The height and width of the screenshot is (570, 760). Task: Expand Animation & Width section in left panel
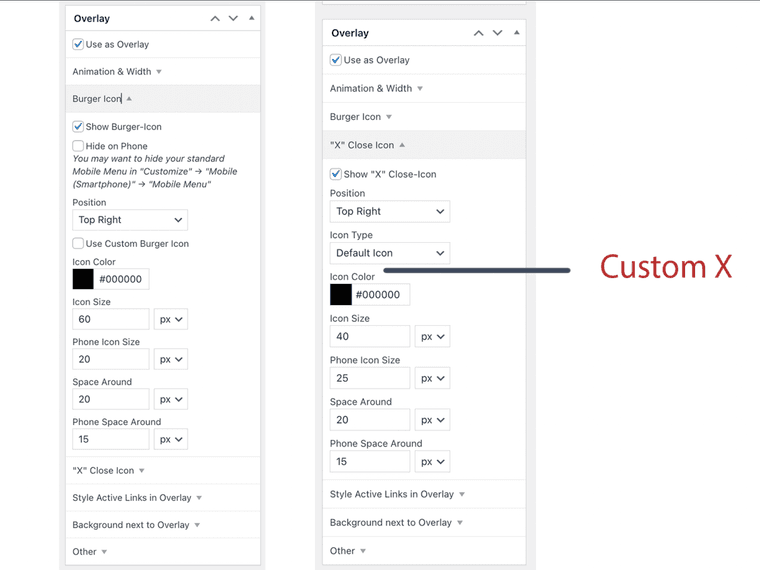117,72
